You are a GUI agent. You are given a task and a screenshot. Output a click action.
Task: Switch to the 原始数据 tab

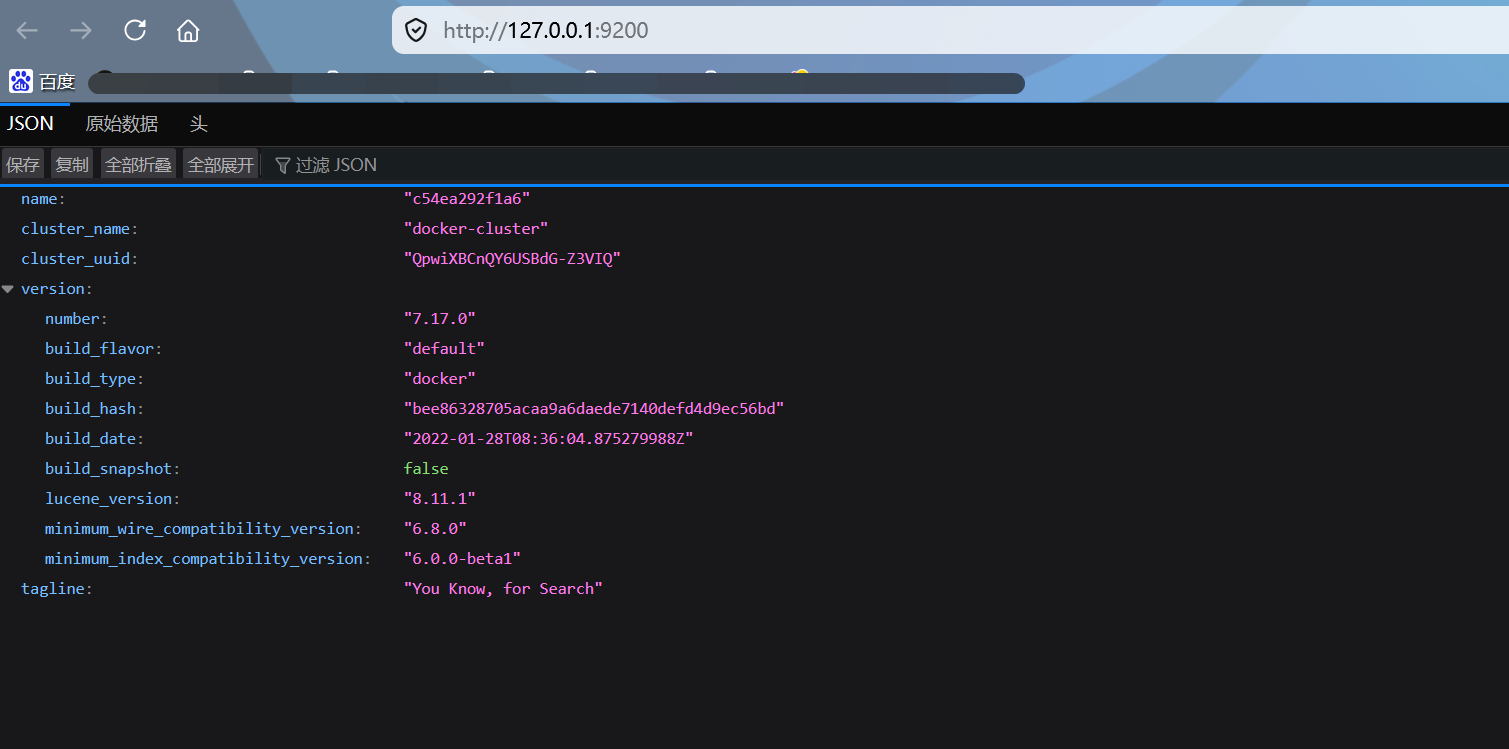[x=121, y=124]
